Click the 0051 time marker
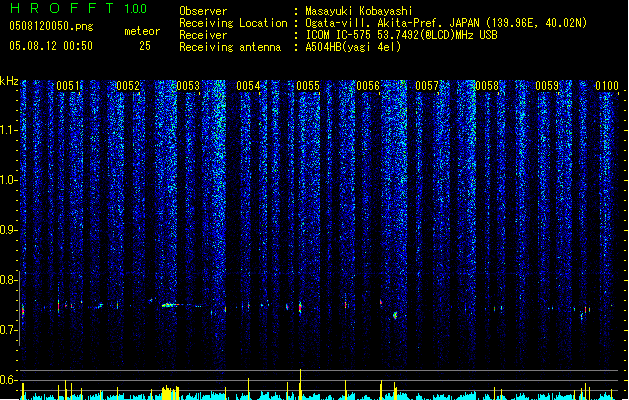 pyautogui.click(x=68, y=86)
